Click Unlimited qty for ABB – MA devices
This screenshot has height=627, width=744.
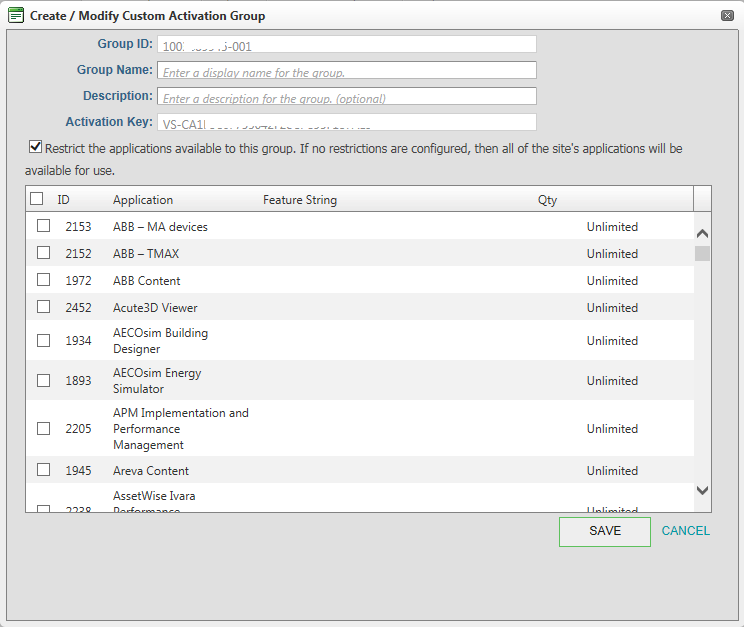click(612, 227)
